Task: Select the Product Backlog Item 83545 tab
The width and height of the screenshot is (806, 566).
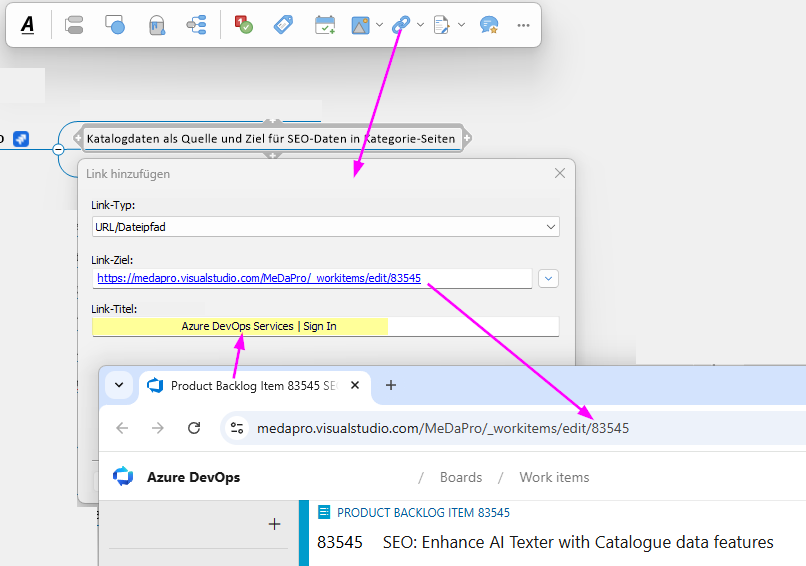Action: coord(254,386)
